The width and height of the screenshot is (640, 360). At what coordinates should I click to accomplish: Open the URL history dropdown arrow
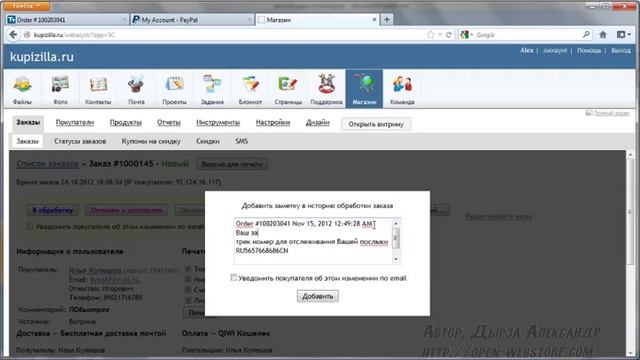(x=440, y=35)
